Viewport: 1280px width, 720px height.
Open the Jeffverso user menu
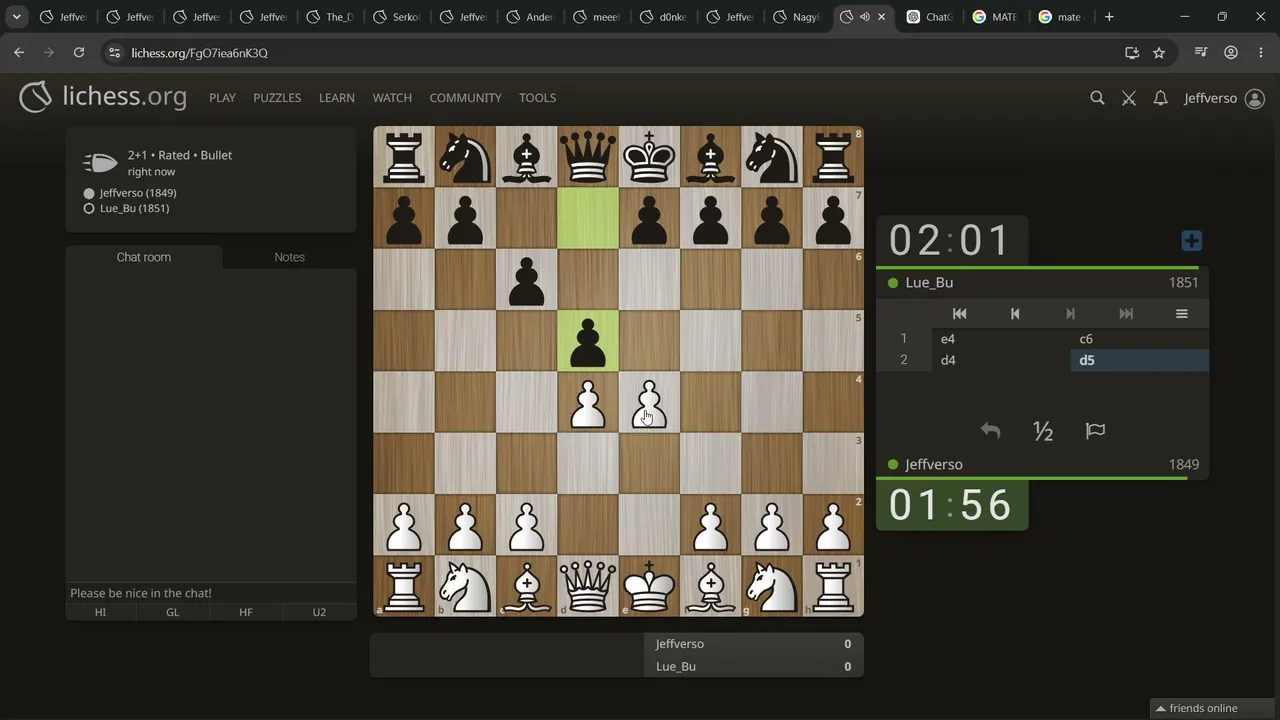(1224, 98)
